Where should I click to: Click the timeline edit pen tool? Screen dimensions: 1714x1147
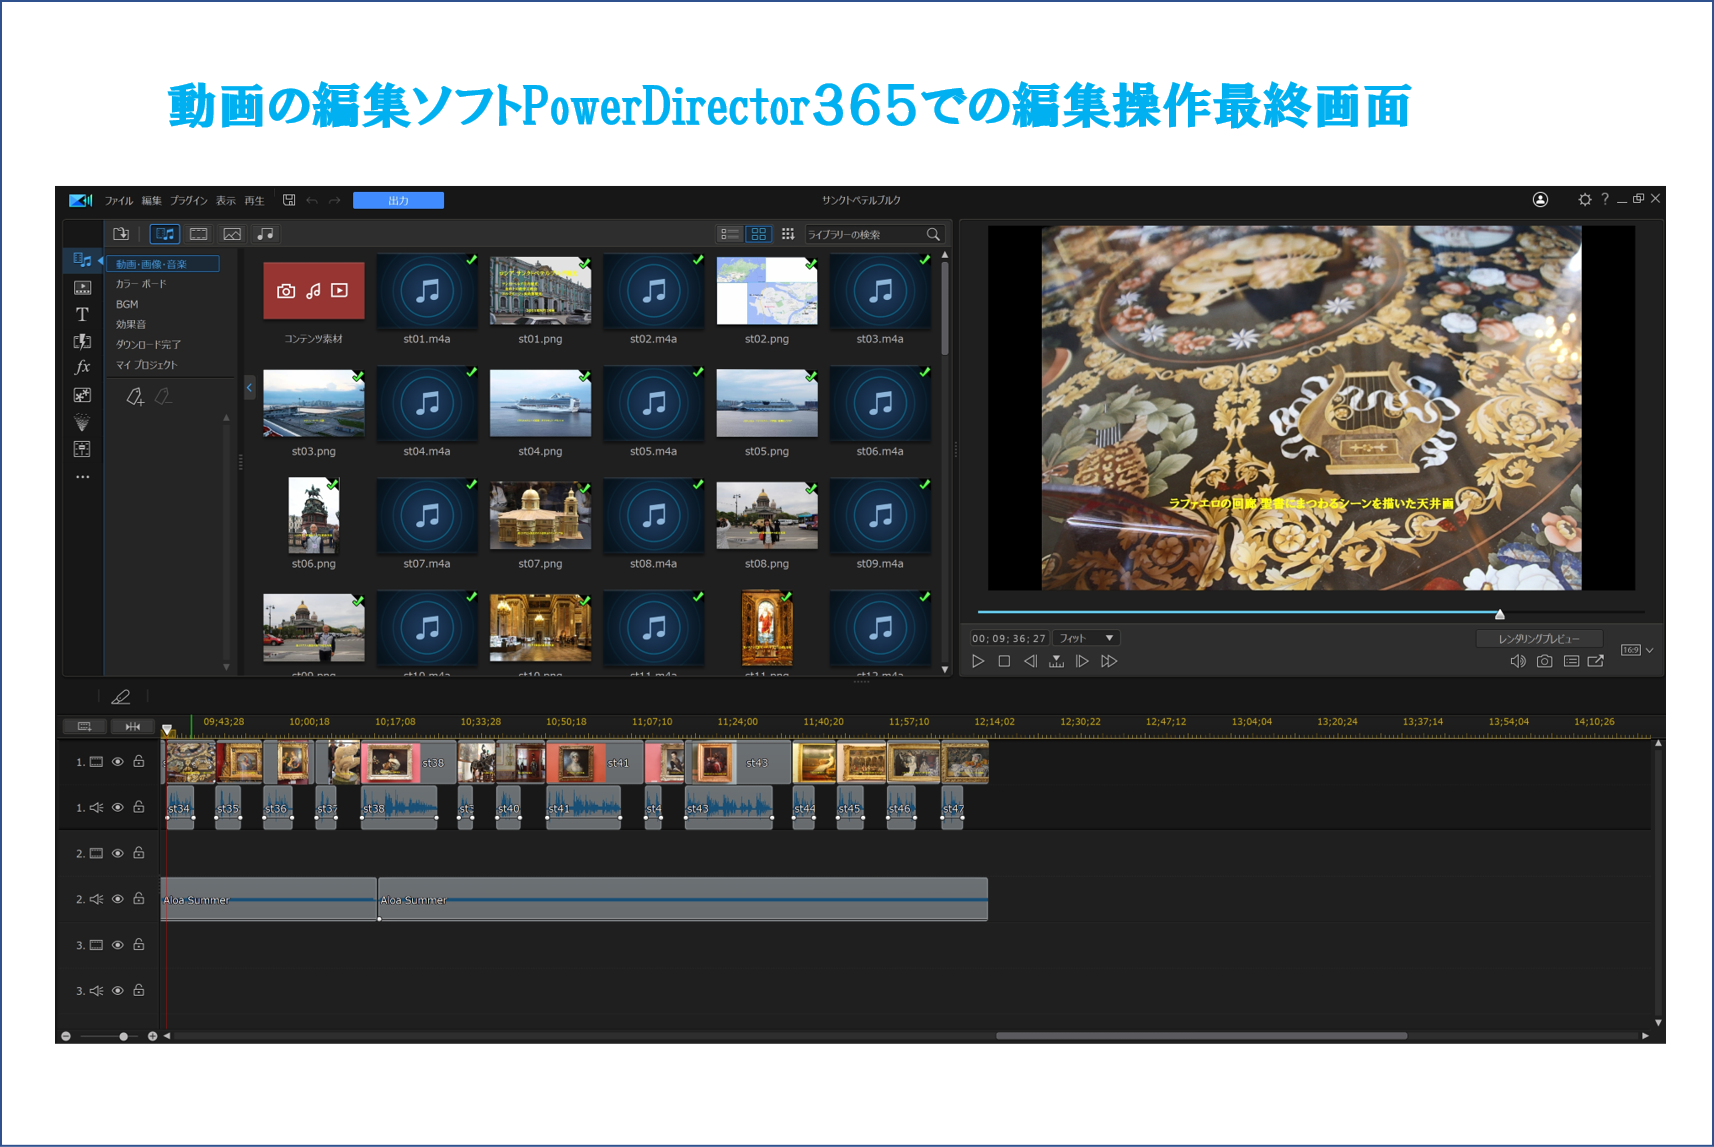(x=121, y=697)
